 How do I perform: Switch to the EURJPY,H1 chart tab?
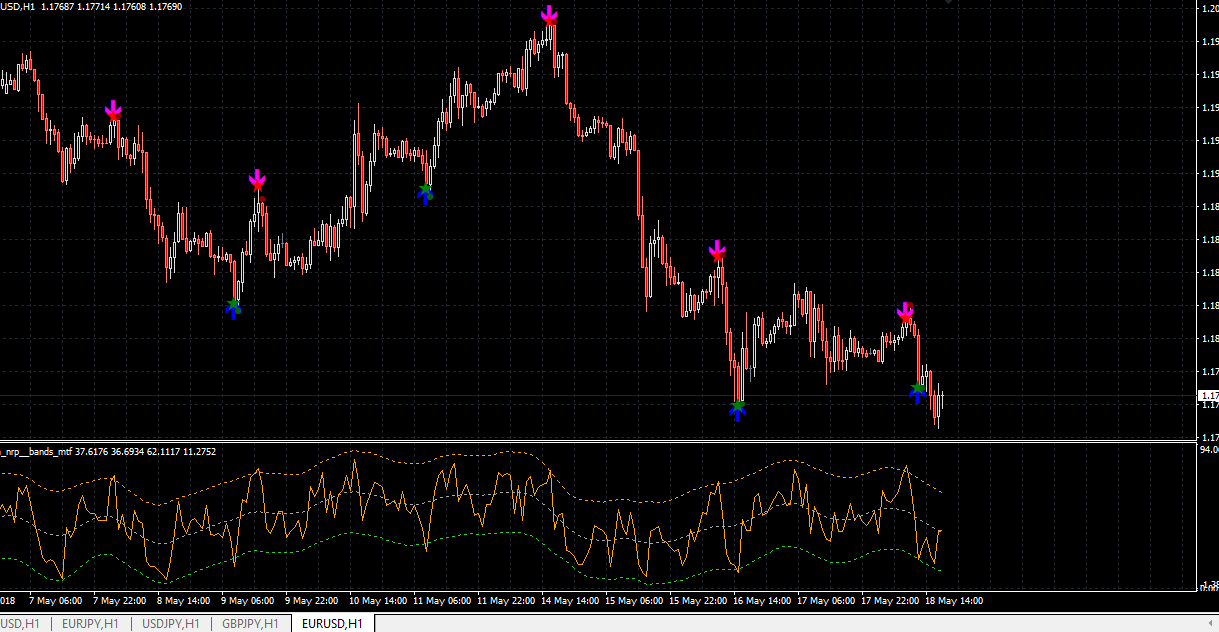coord(90,624)
